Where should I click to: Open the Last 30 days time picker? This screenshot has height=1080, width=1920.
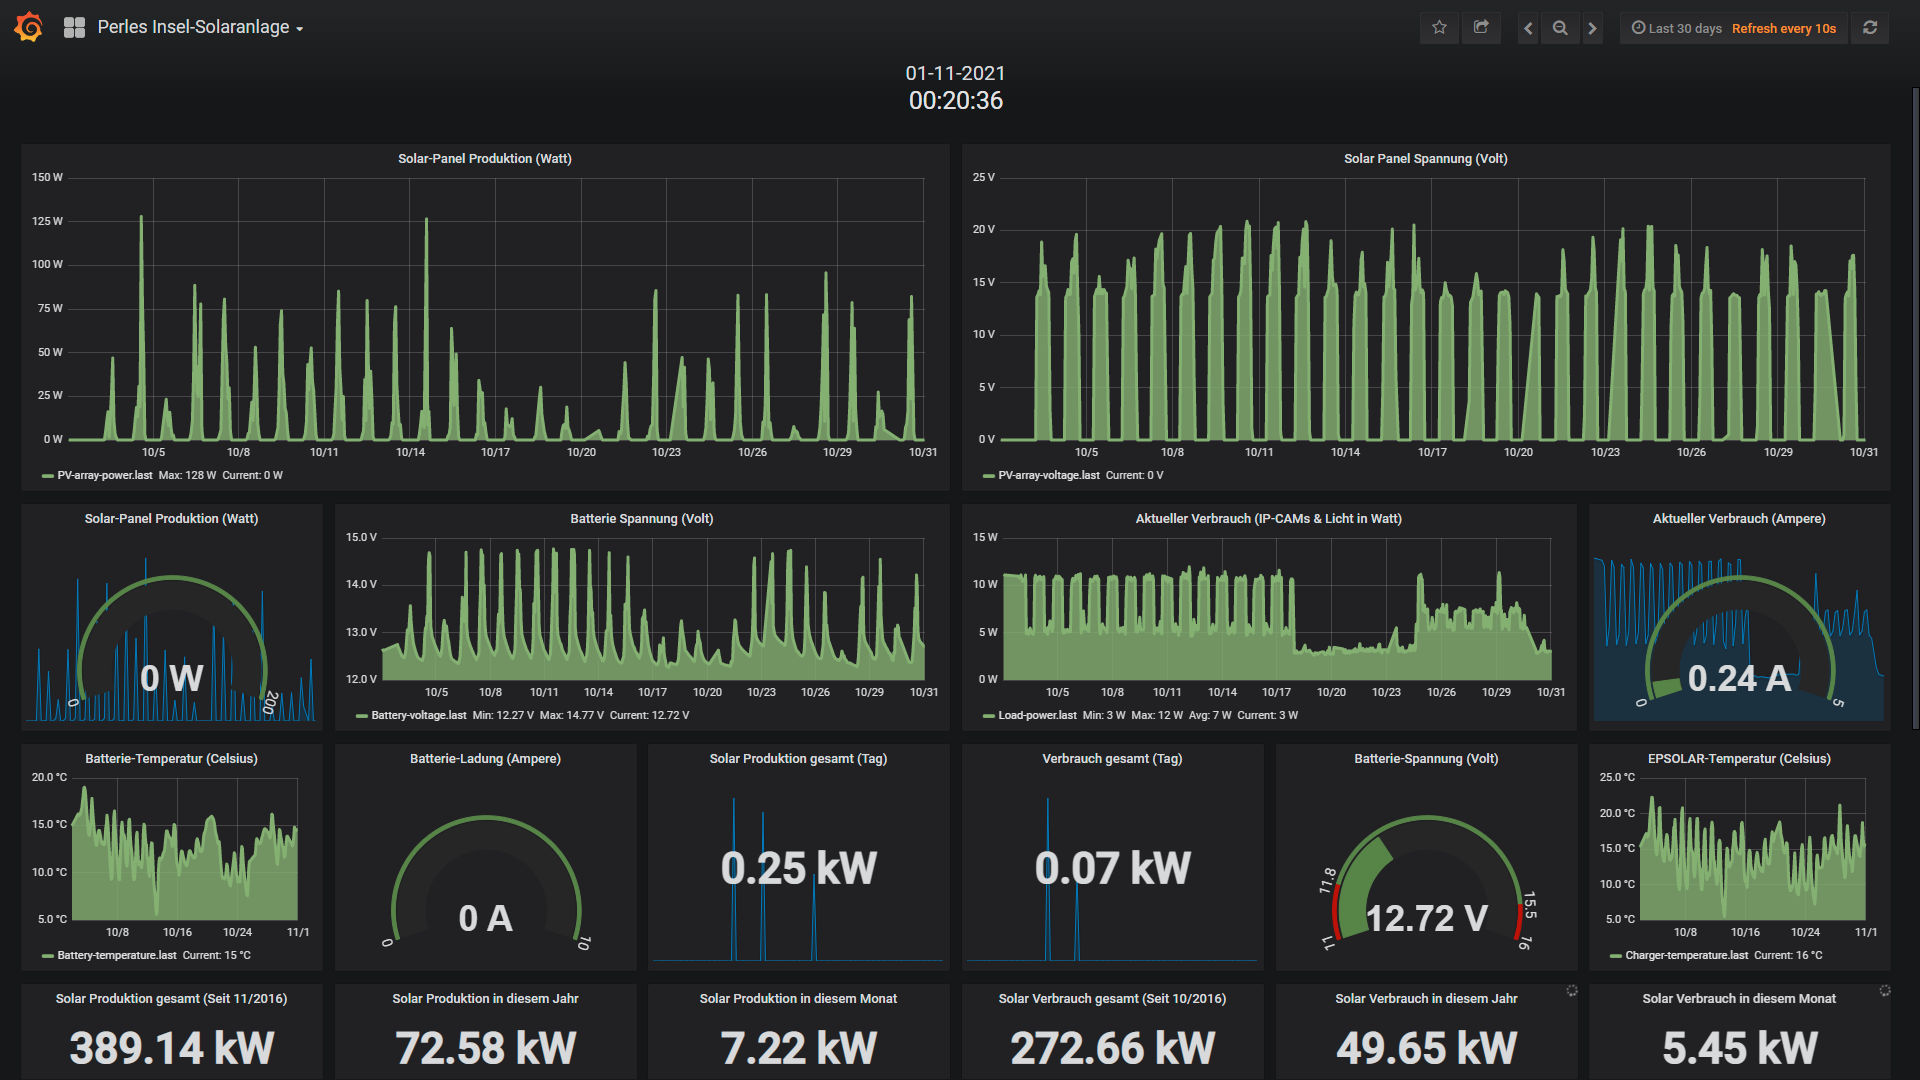[1677, 28]
